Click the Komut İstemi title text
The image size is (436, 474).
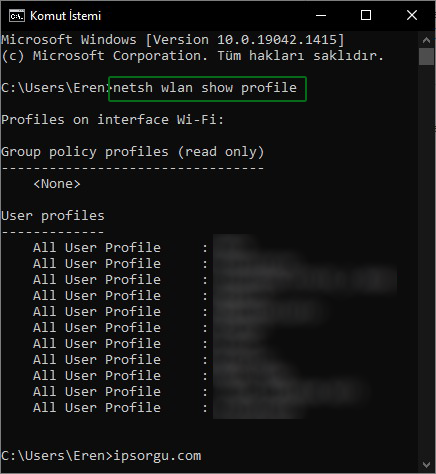pos(65,16)
